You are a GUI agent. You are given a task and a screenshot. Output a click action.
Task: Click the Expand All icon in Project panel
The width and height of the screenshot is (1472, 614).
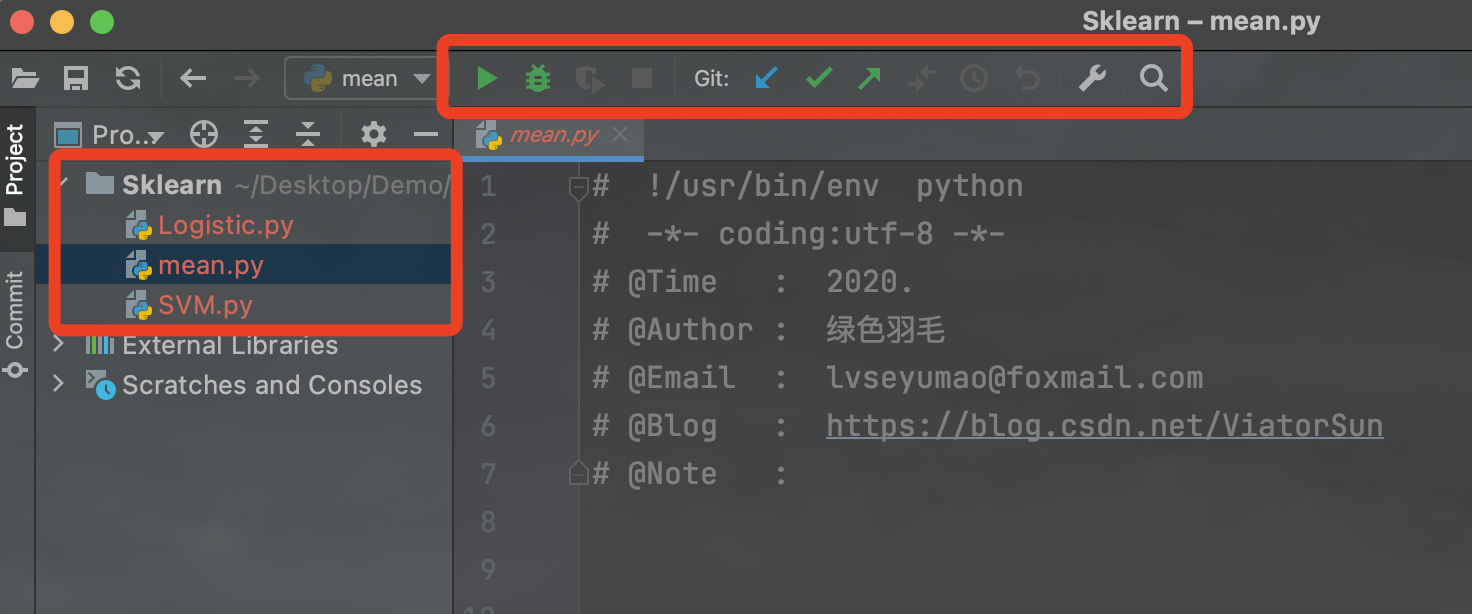point(257,134)
